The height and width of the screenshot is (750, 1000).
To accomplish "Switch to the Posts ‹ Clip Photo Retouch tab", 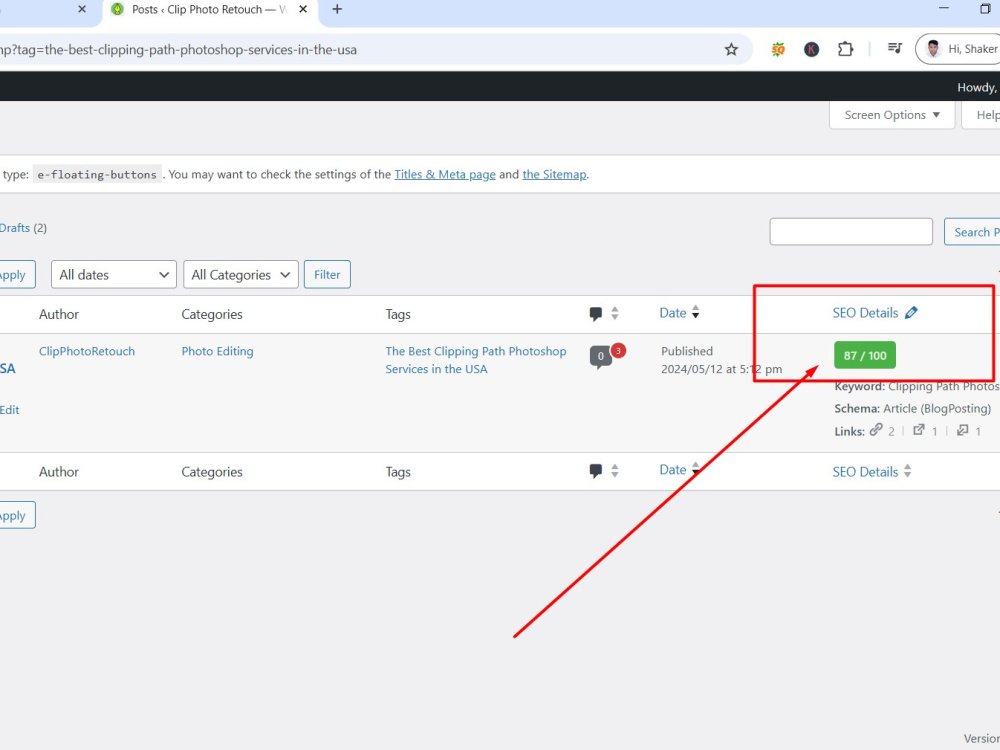I will click(x=209, y=10).
